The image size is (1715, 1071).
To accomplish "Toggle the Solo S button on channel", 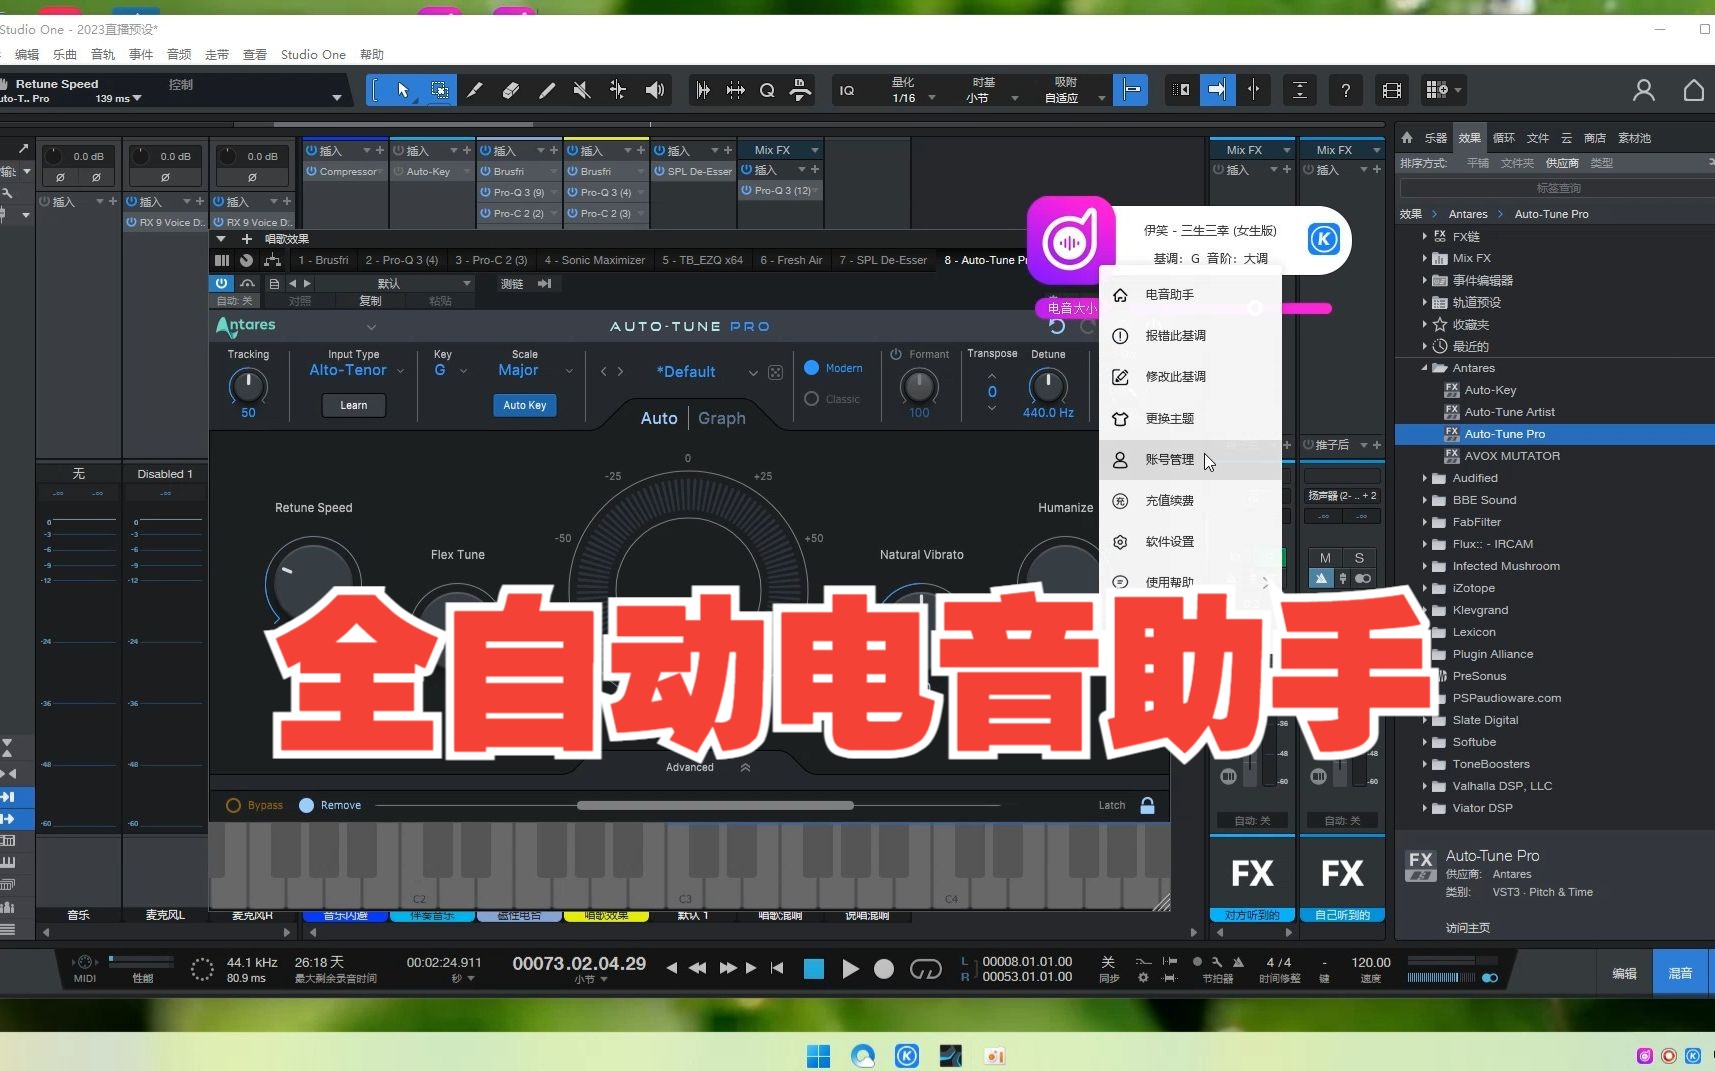I will point(1359,558).
